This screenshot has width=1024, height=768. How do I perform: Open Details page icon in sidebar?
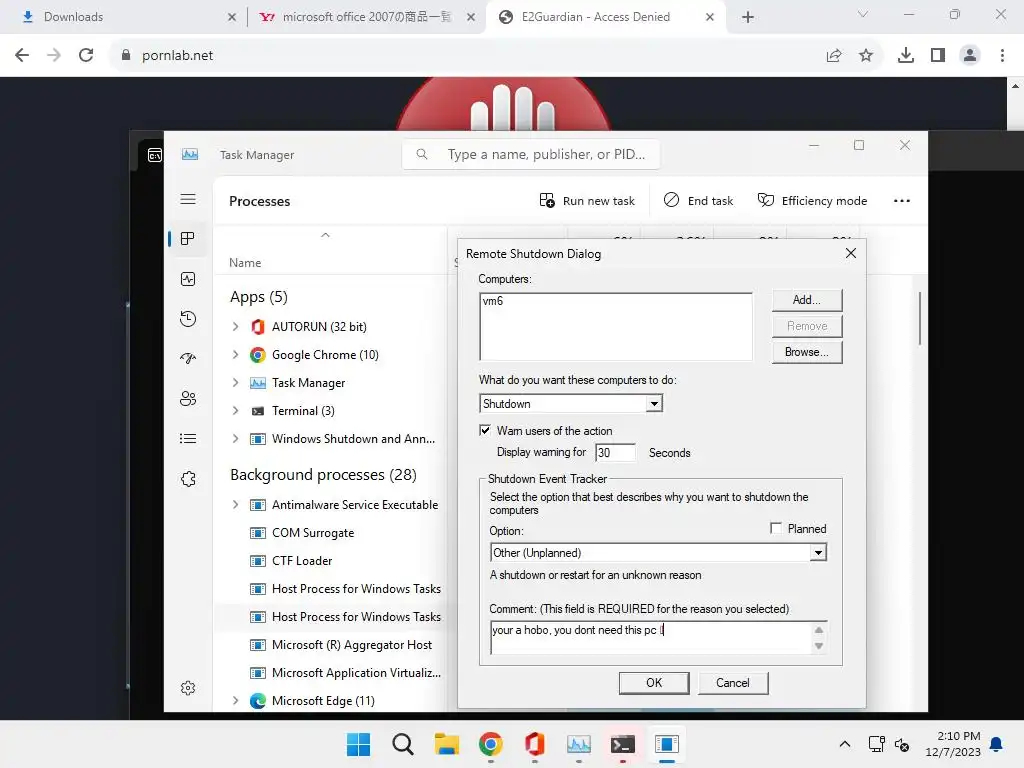pyautogui.click(x=188, y=439)
